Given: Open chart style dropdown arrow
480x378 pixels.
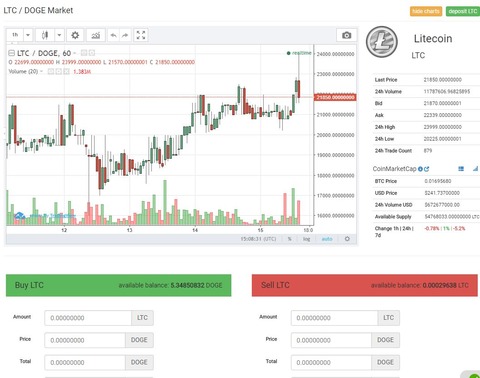Looking at the screenshot, I should click(59, 35).
